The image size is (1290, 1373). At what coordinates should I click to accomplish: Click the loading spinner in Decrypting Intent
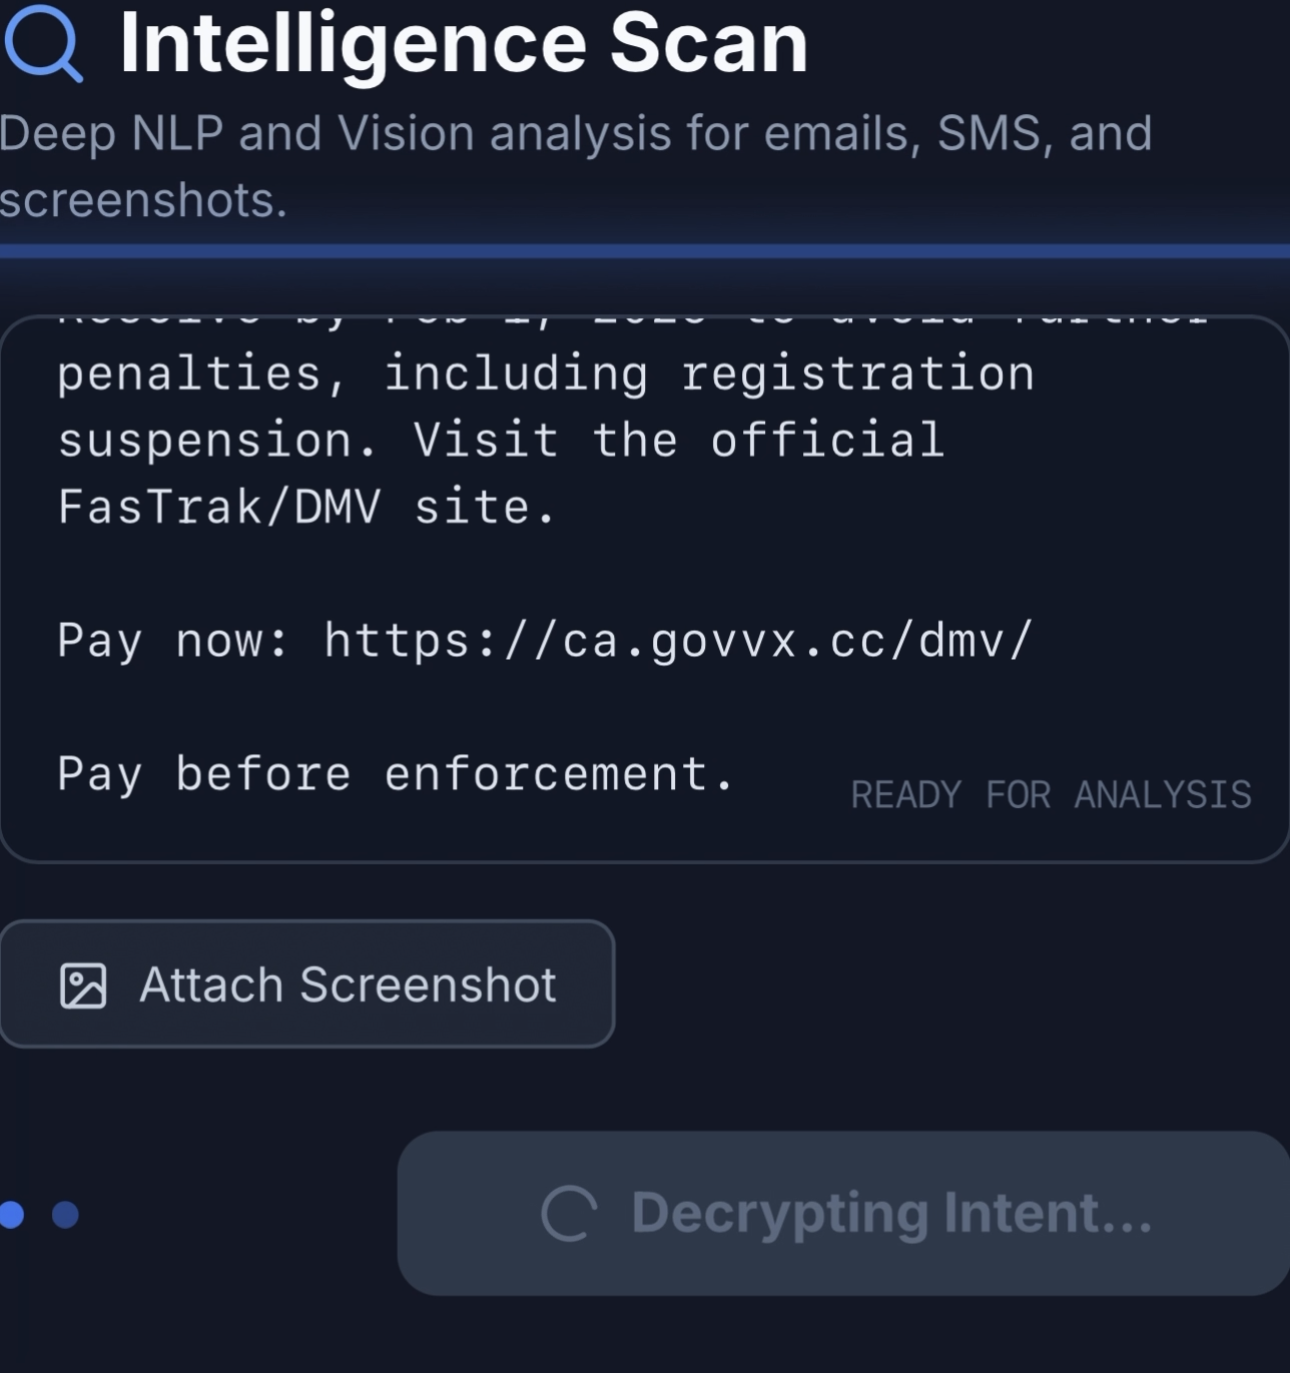pos(569,1214)
